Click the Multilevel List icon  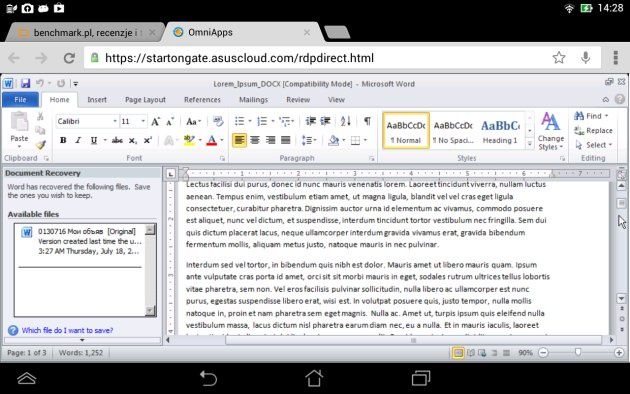click(x=284, y=121)
